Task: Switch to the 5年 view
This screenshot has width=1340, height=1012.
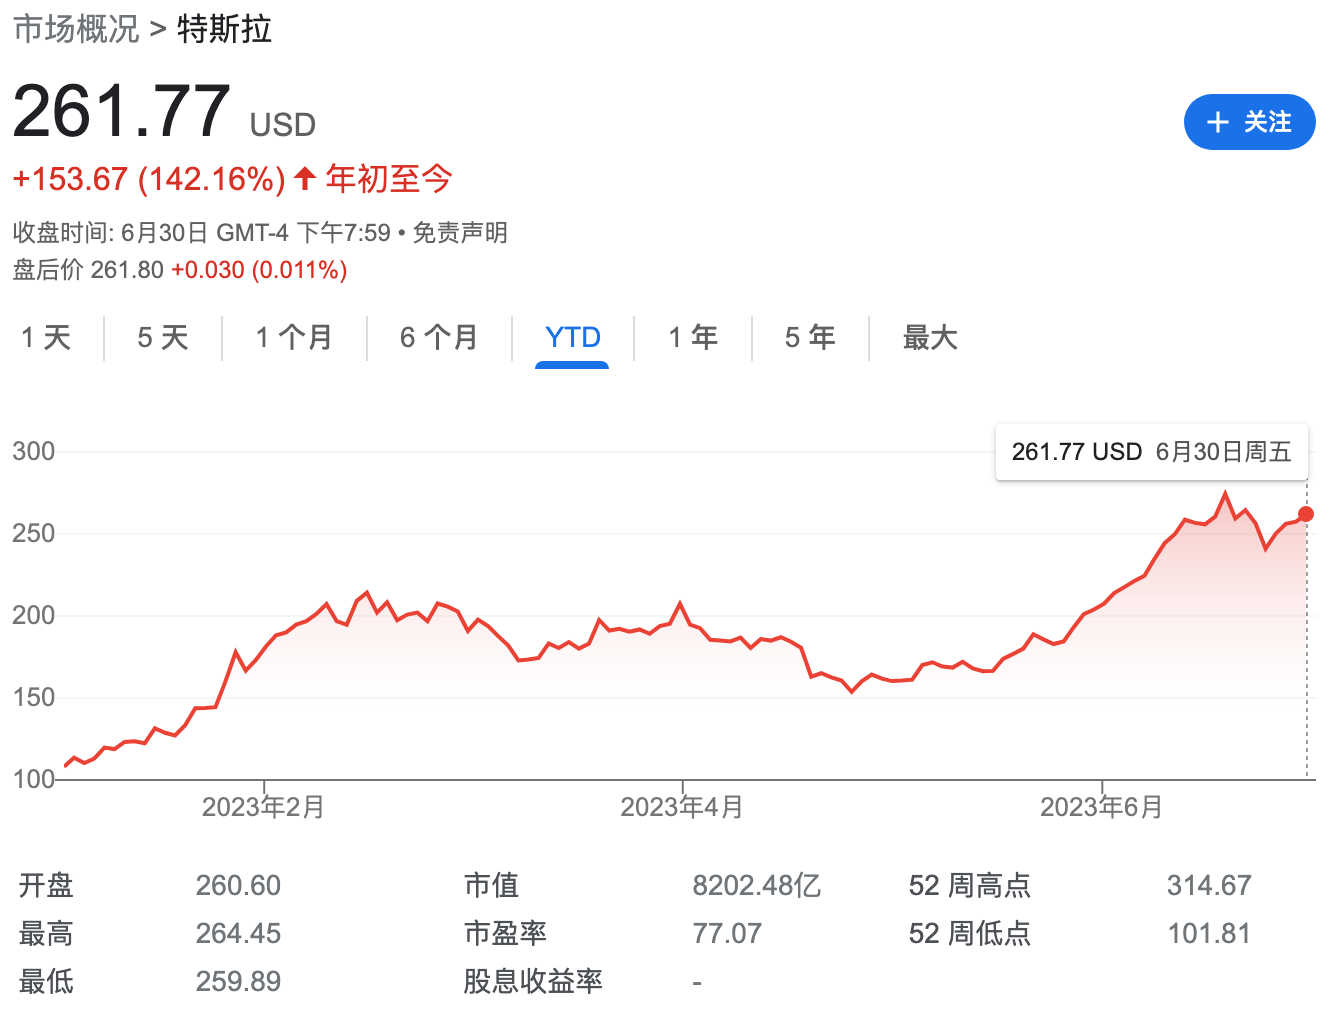Action: pyautogui.click(x=810, y=338)
